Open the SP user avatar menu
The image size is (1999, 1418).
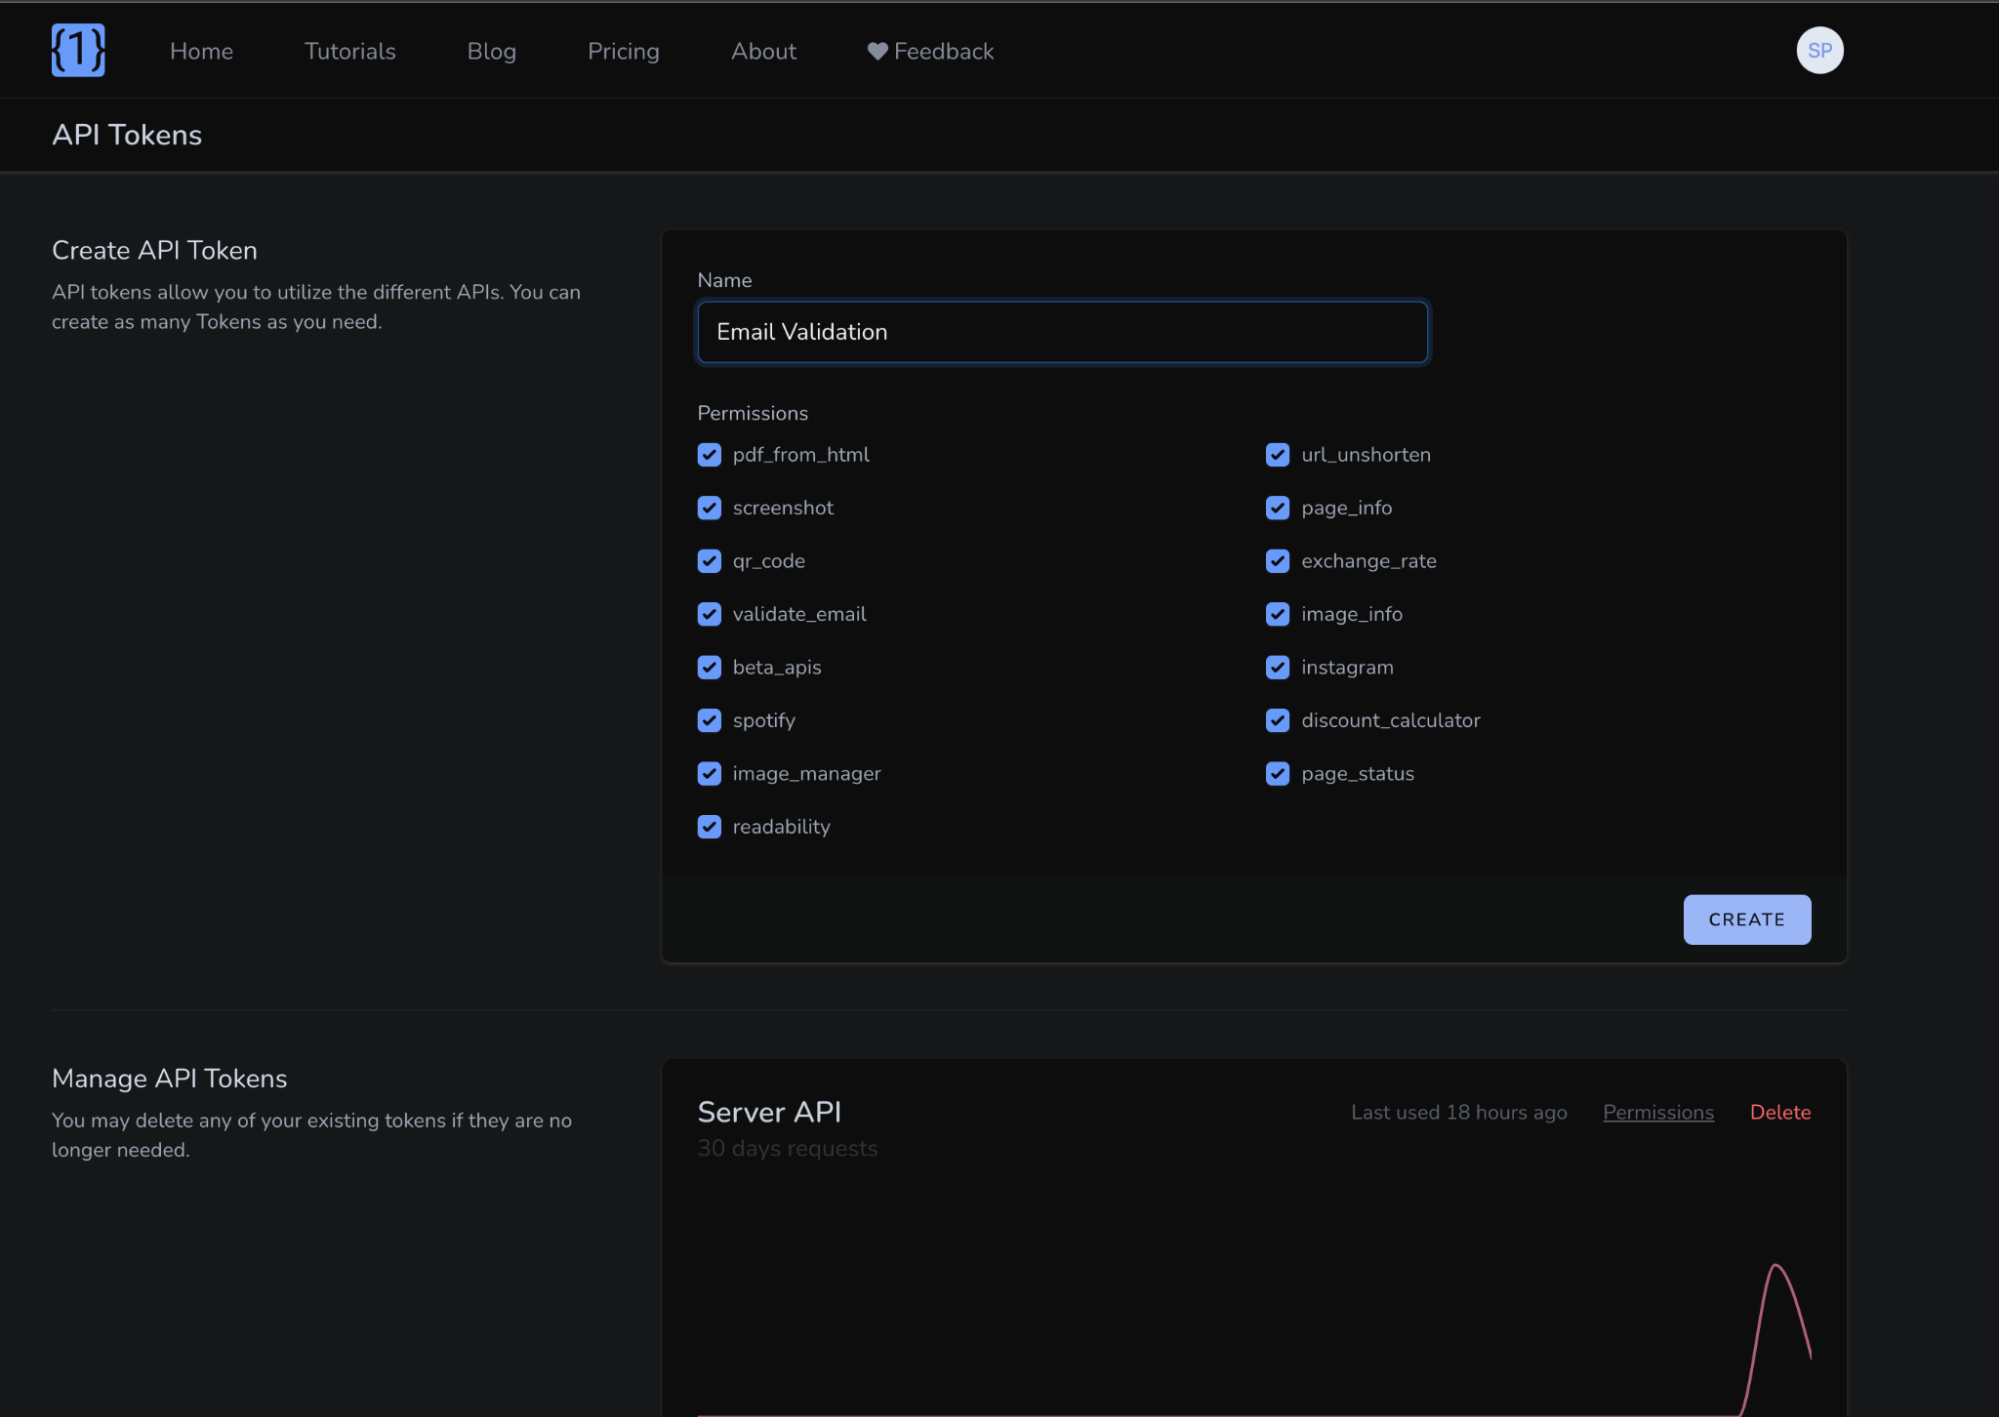tap(1819, 50)
